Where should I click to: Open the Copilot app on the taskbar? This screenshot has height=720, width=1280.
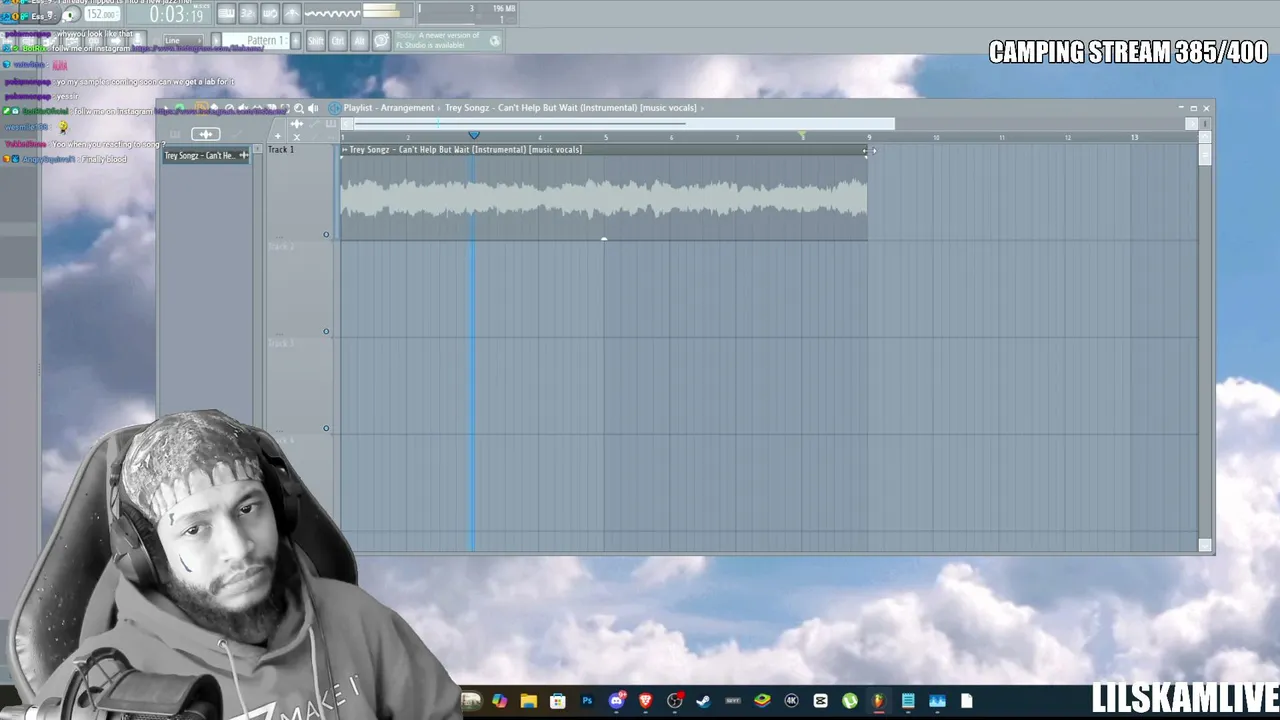tap(499, 701)
